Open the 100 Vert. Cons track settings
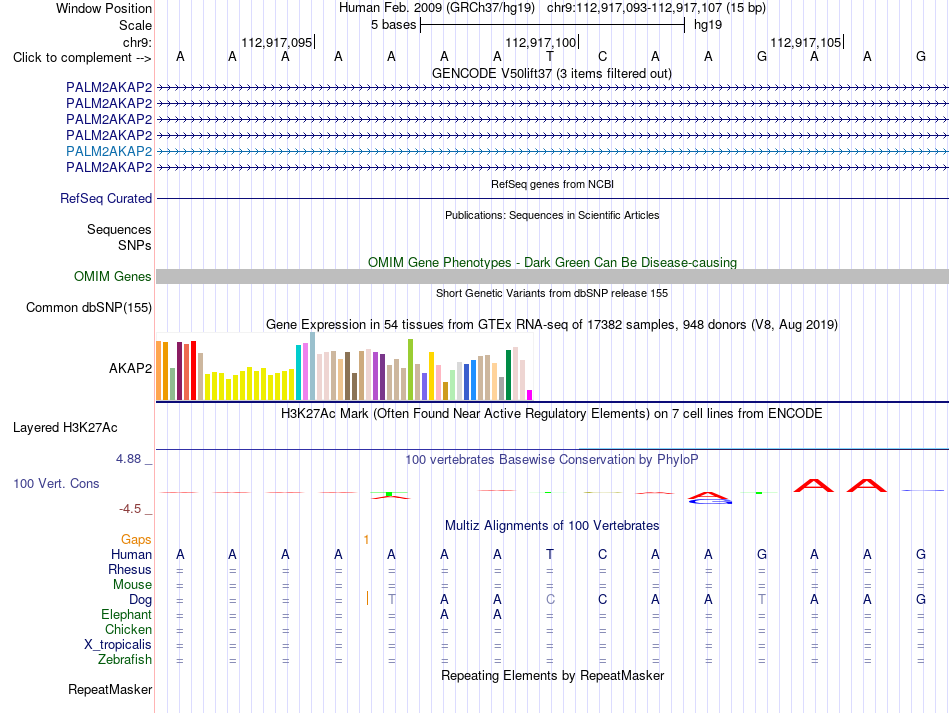950x713 pixels. point(56,483)
